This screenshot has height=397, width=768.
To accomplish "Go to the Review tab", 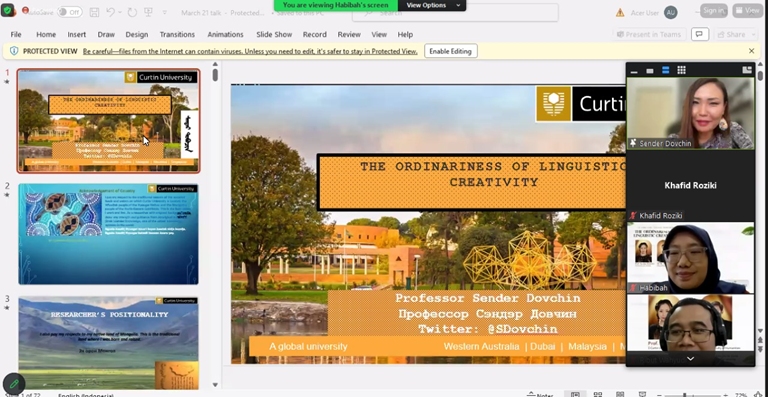I will (x=349, y=34).
